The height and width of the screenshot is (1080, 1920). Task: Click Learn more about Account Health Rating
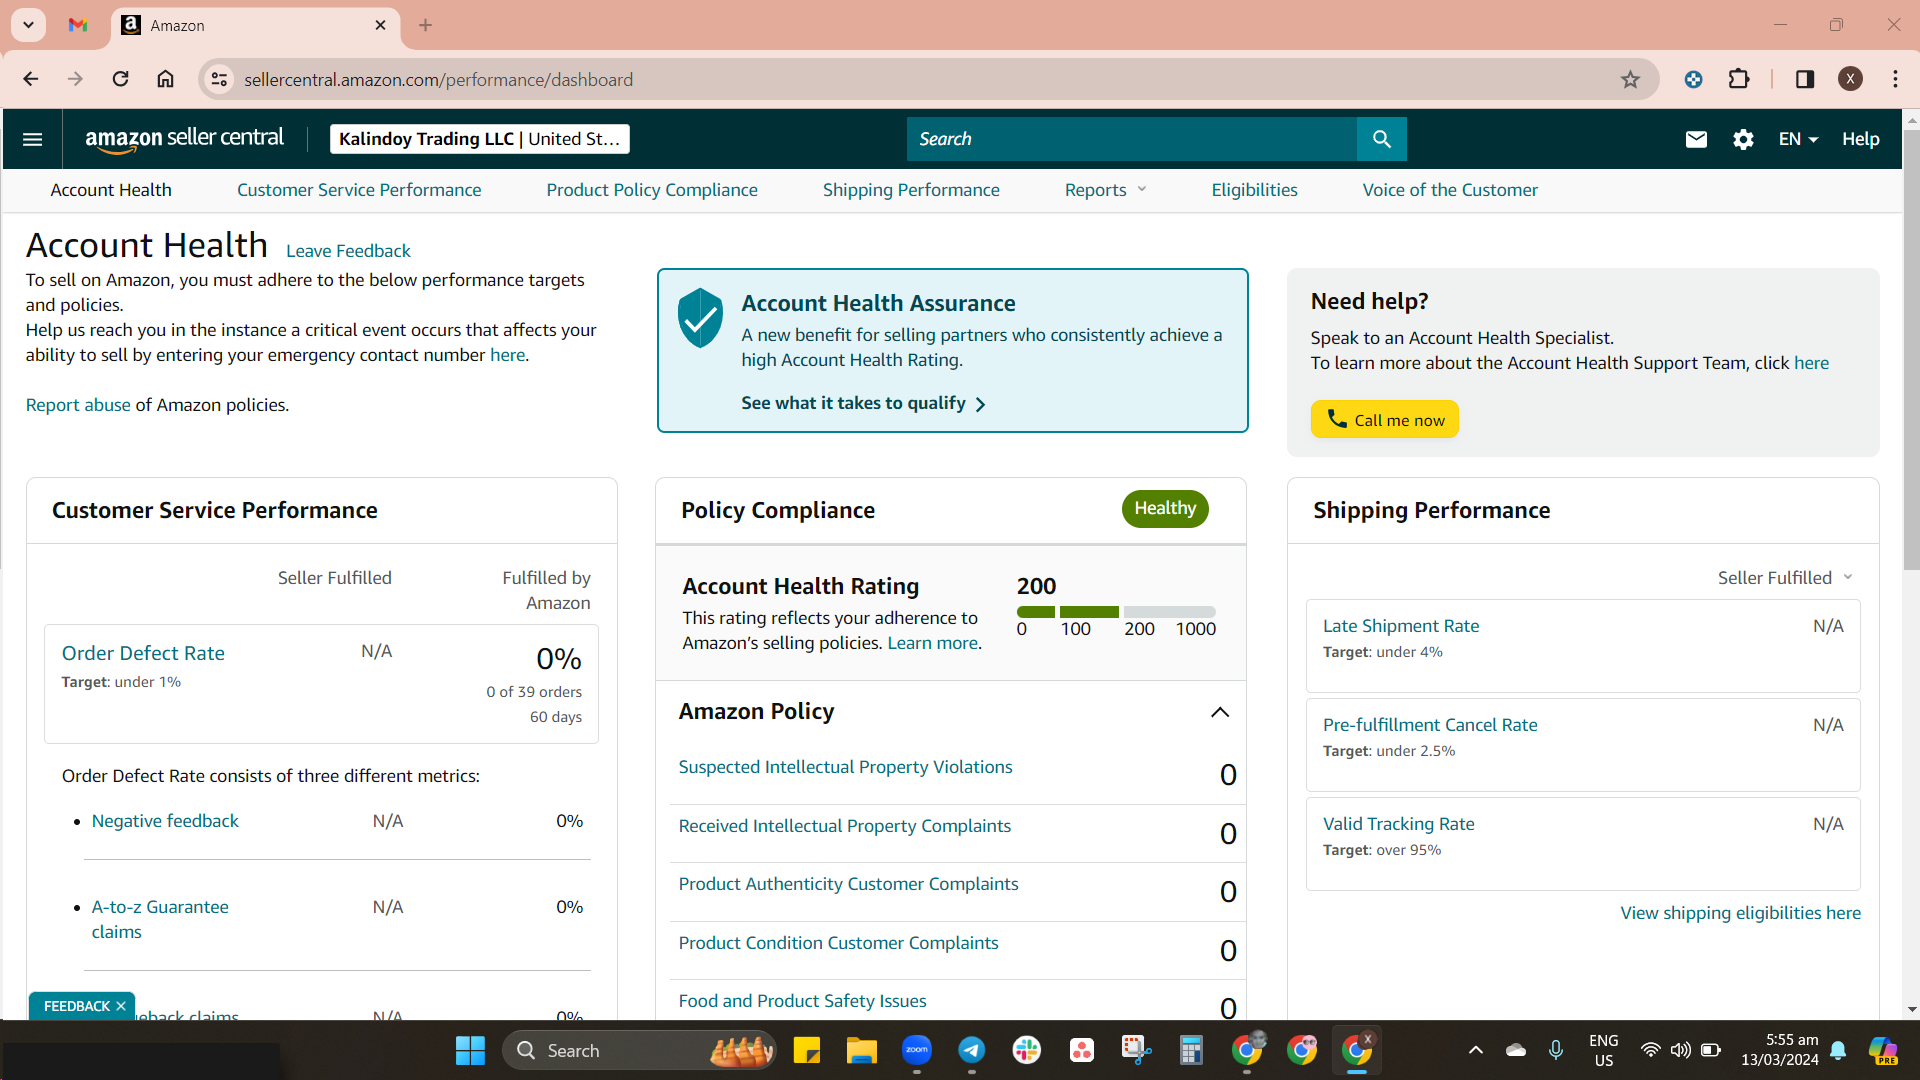[932, 643]
